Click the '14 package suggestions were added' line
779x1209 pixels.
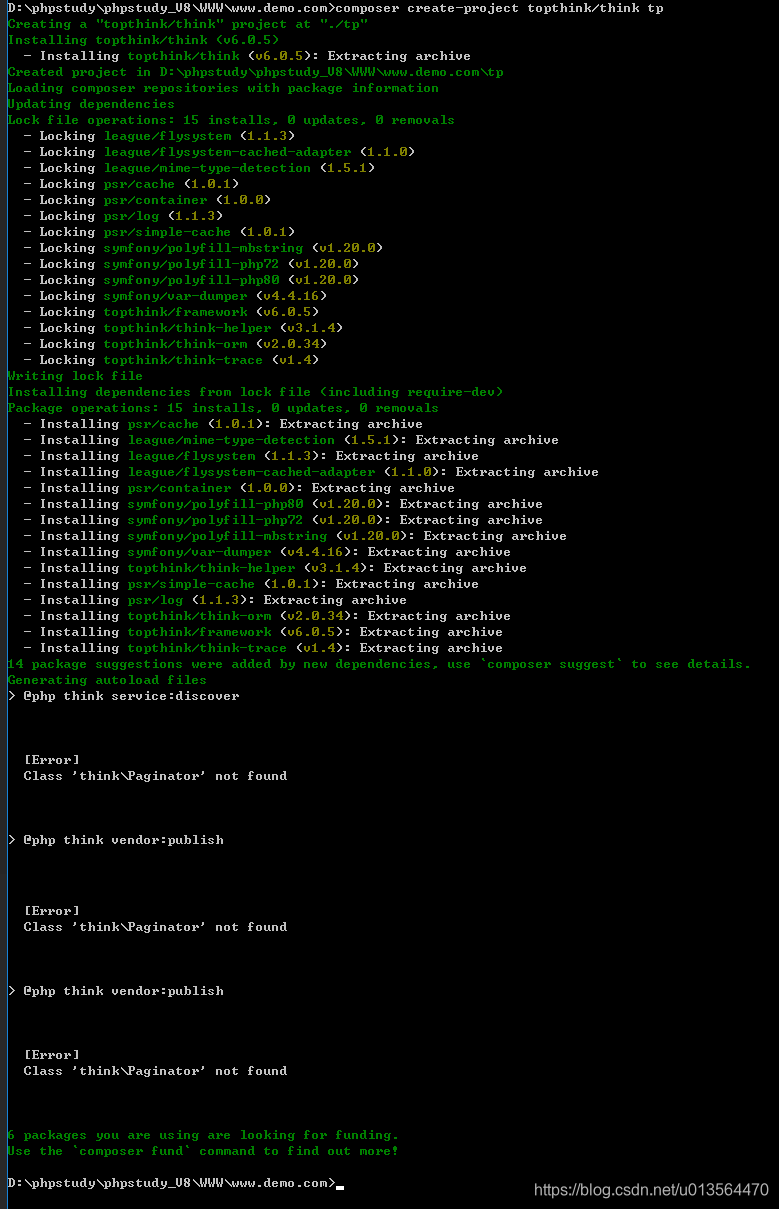[379, 664]
